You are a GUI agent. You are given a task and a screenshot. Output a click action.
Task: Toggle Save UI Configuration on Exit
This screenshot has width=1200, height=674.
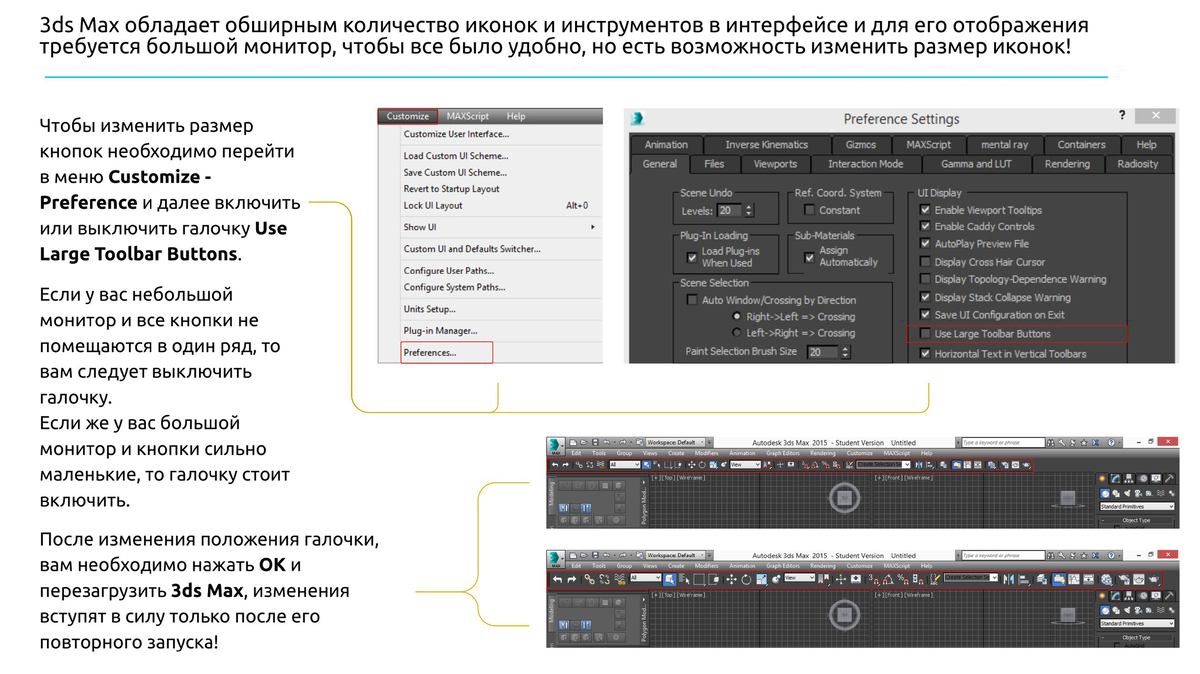pos(924,315)
